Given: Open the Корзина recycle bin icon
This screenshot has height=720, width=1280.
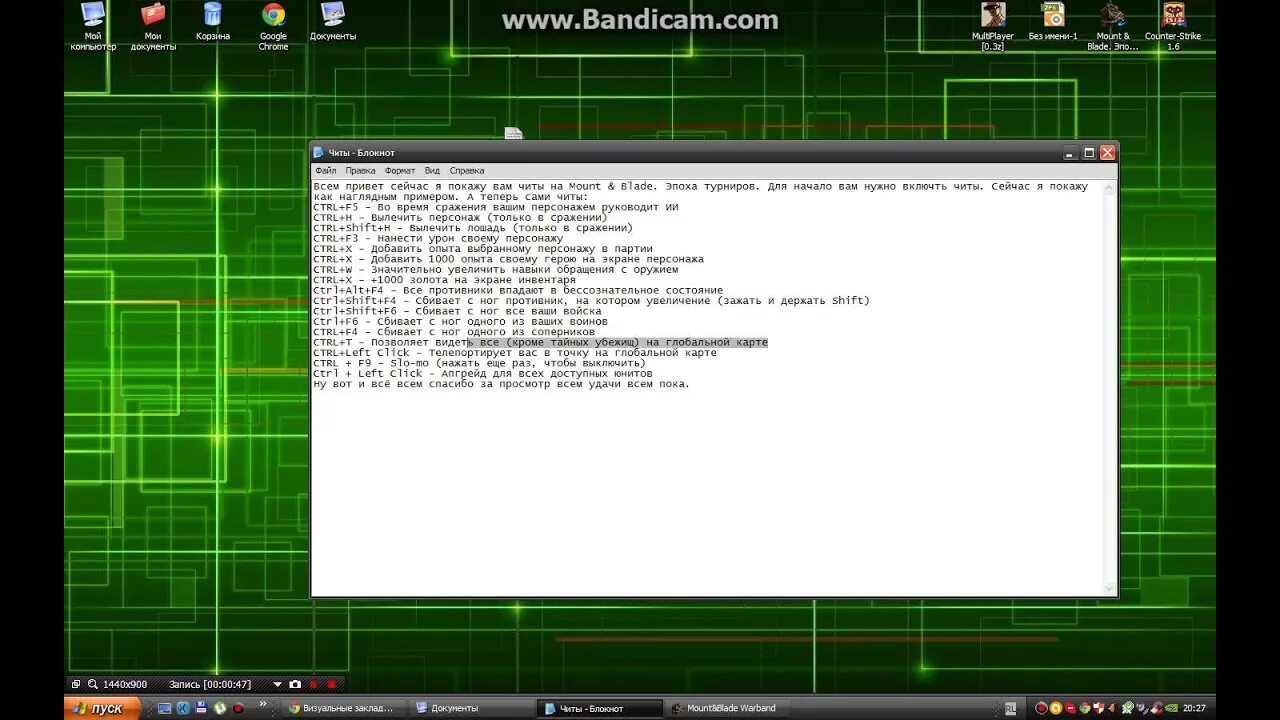Looking at the screenshot, I should pyautogui.click(x=213, y=22).
